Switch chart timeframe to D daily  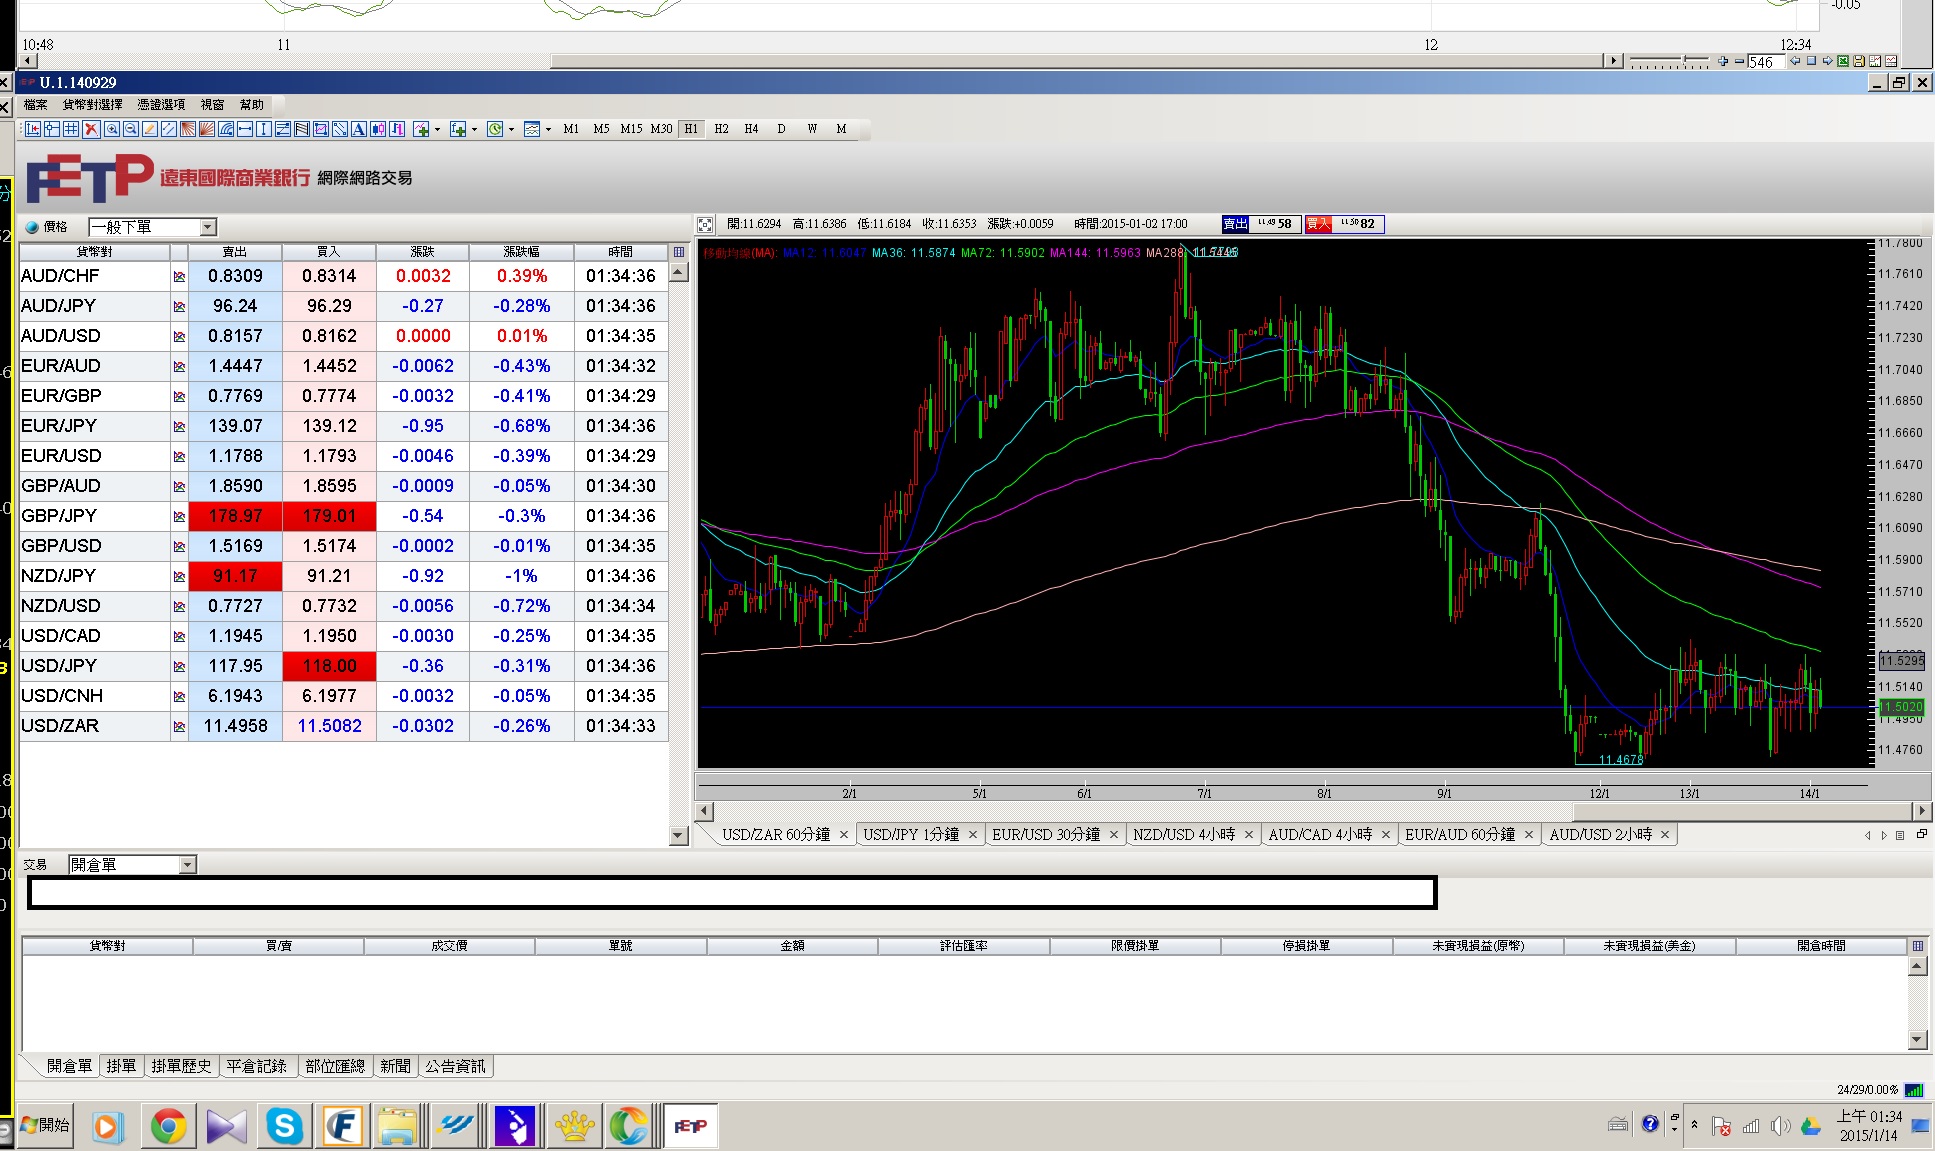[x=781, y=129]
